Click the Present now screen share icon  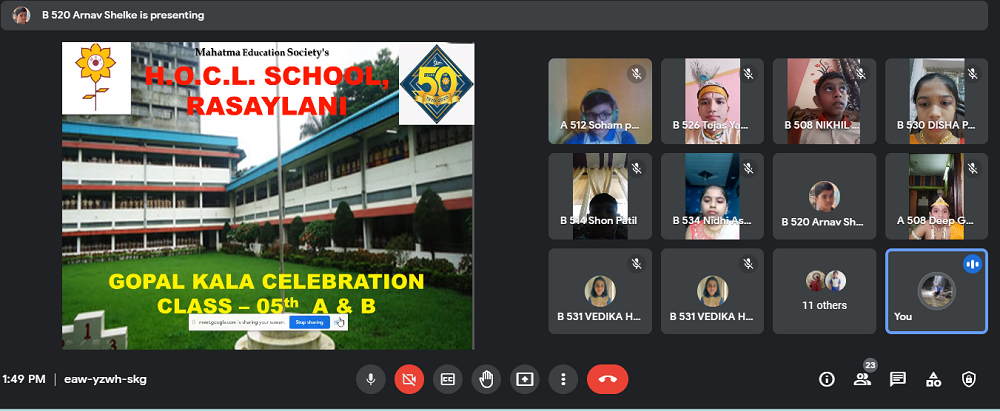(x=525, y=379)
